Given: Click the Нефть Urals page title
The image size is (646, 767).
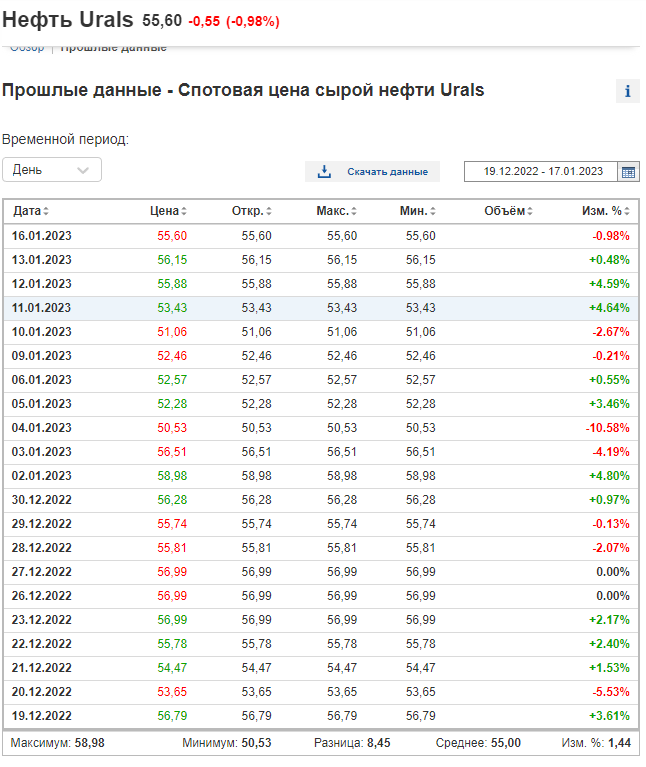Looking at the screenshot, I should tap(67, 20).
